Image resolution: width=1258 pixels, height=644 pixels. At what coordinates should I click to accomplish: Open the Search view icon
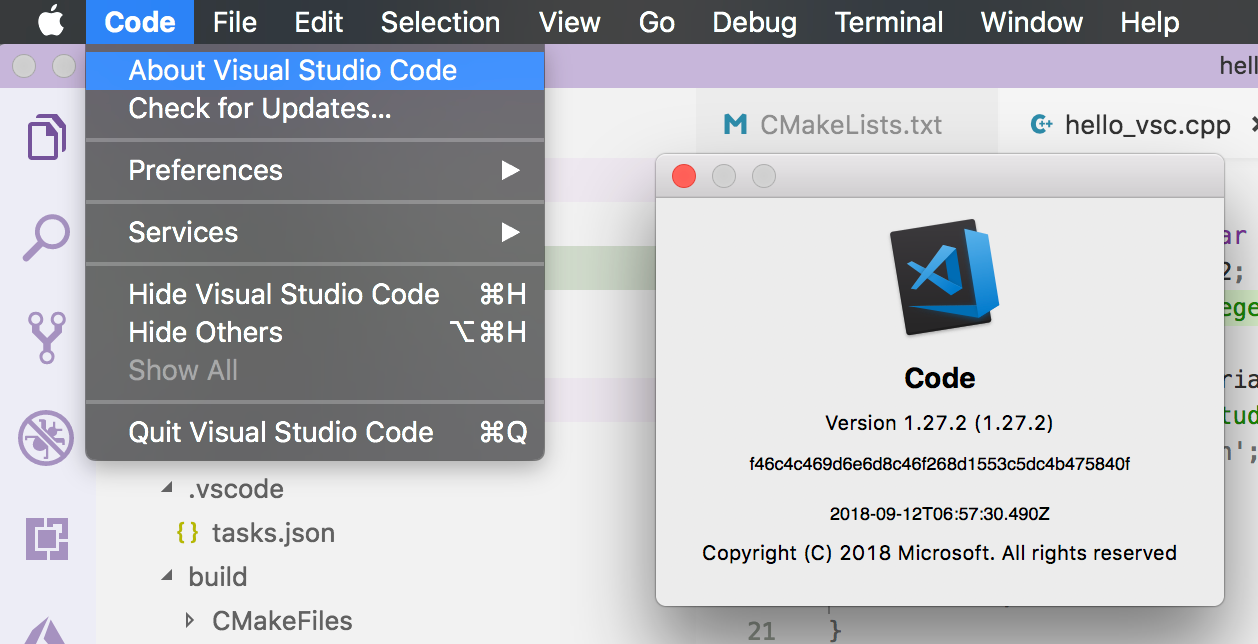tap(46, 238)
